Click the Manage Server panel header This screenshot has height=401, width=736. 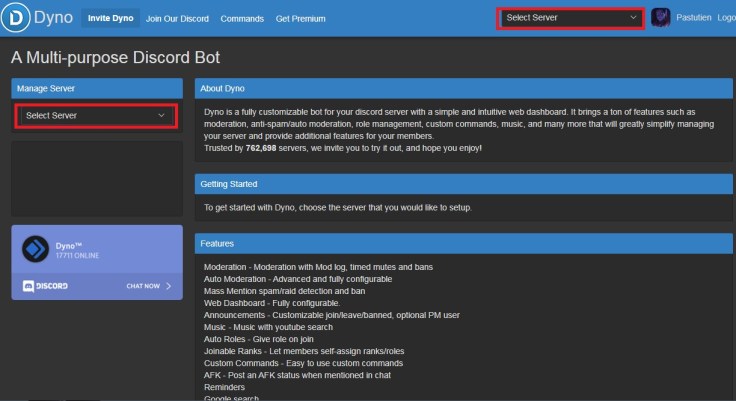click(x=97, y=88)
